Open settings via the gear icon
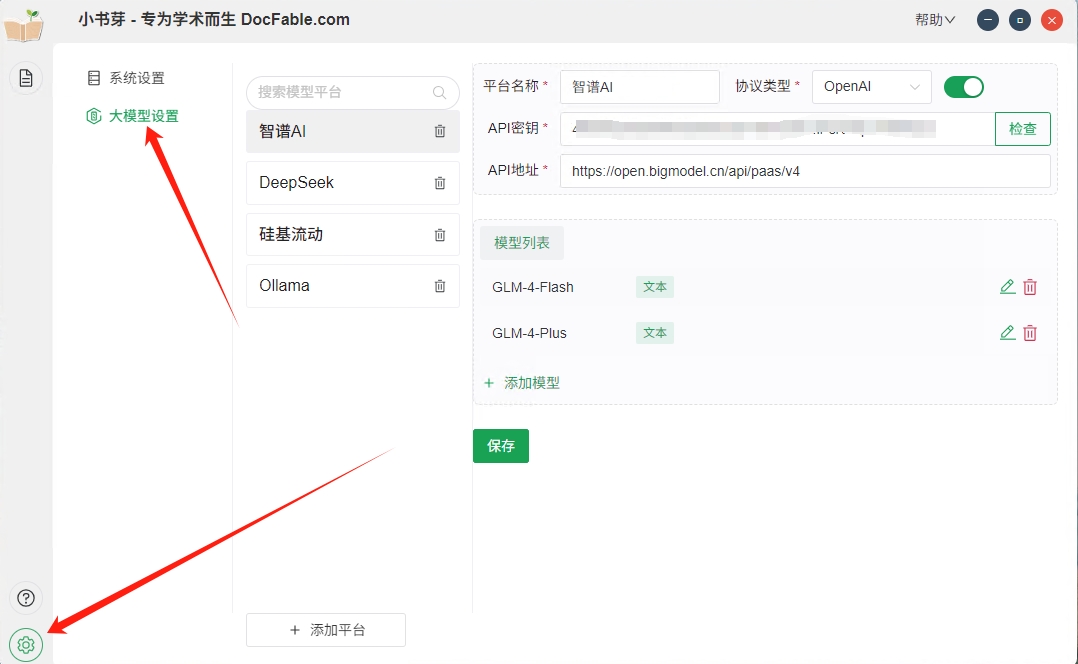The height and width of the screenshot is (664, 1078). (x=26, y=645)
